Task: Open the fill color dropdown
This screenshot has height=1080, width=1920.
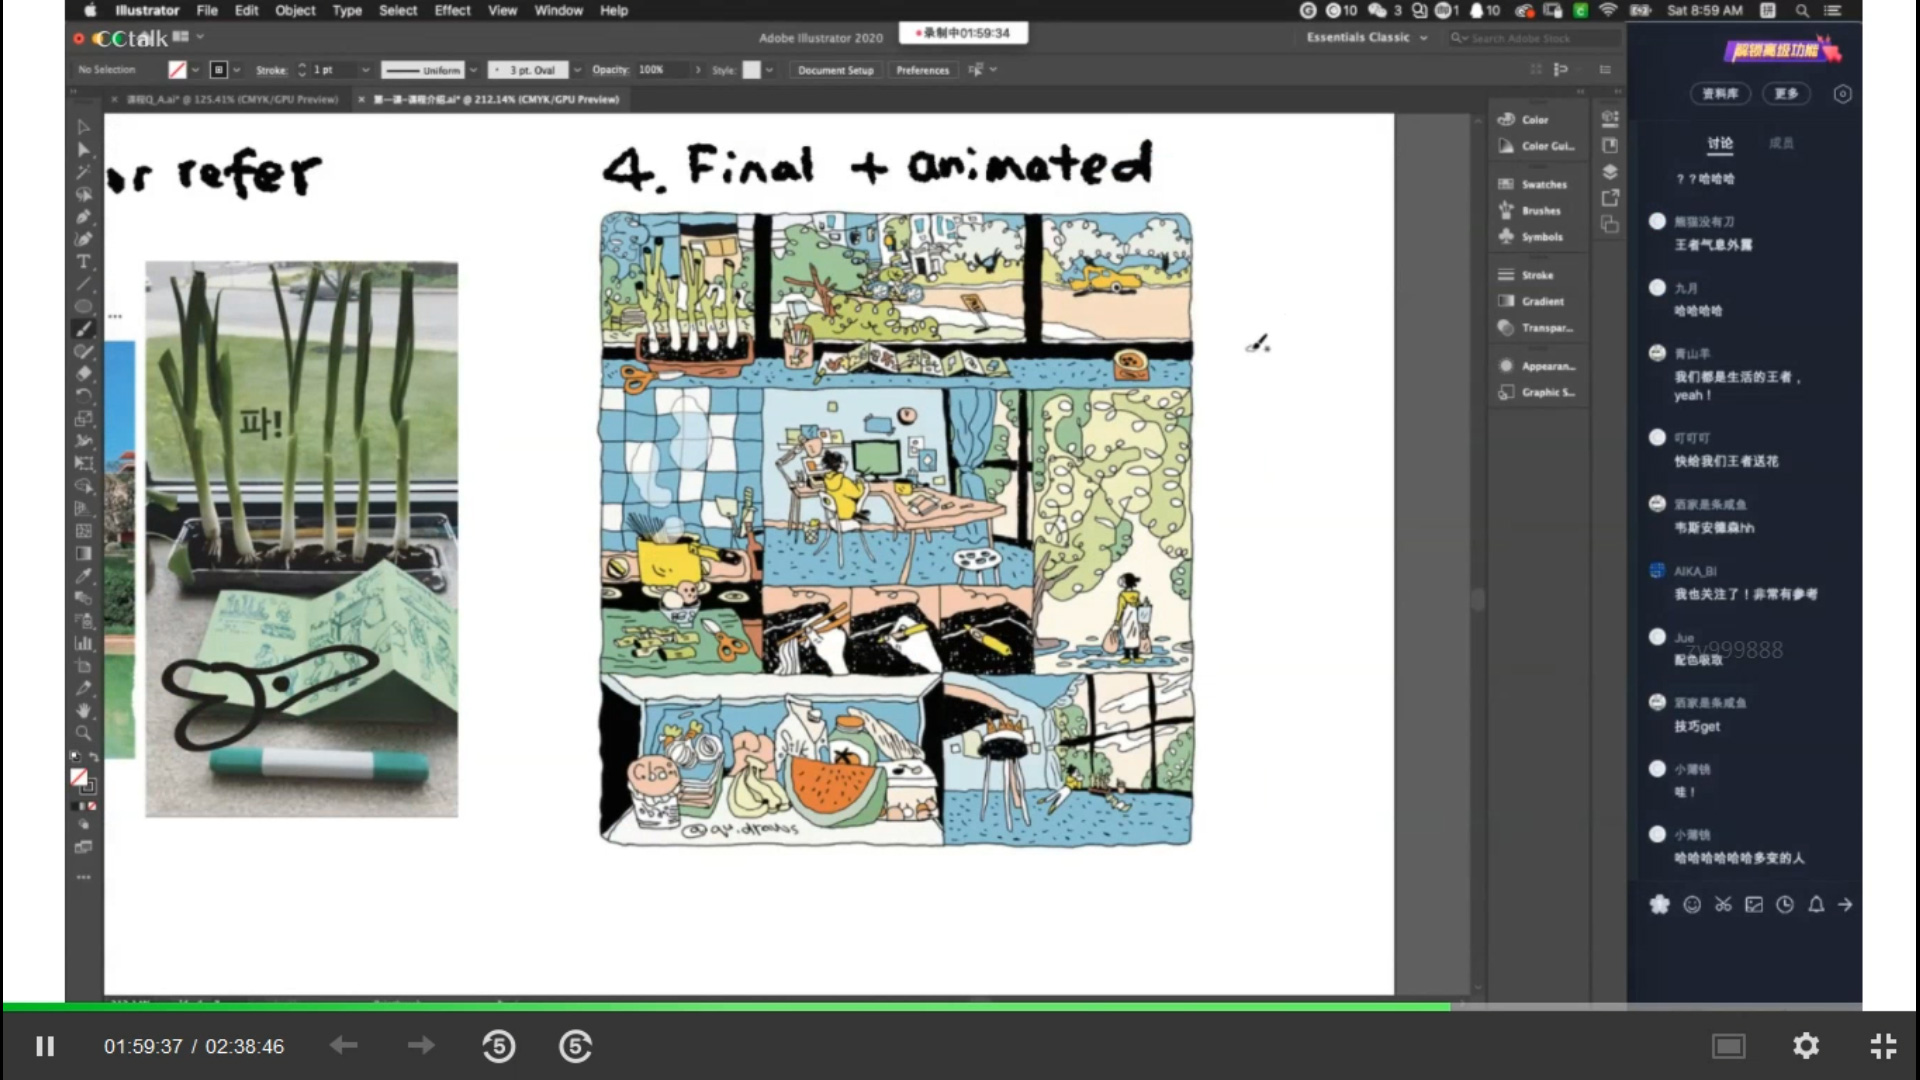Action: pyautogui.click(x=195, y=70)
